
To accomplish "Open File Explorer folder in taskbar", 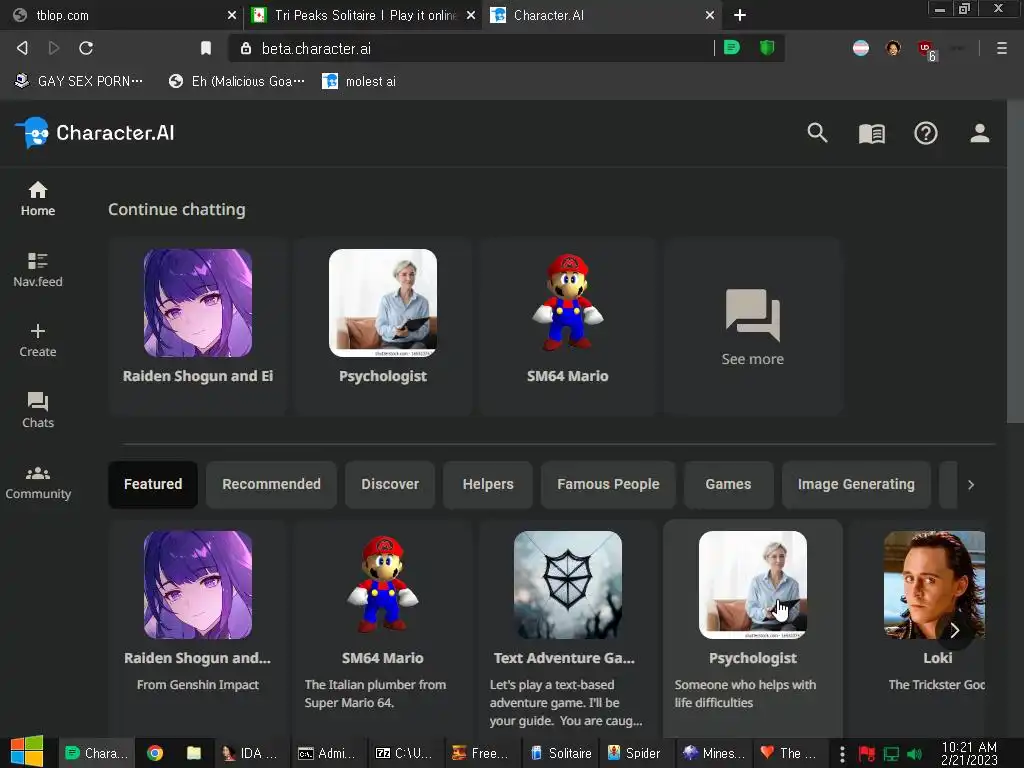I will pyautogui.click(x=194, y=753).
